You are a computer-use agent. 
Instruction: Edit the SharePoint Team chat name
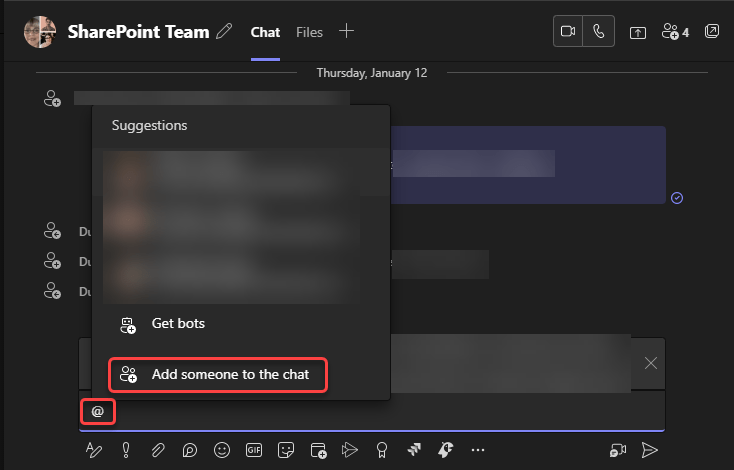pos(224,32)
